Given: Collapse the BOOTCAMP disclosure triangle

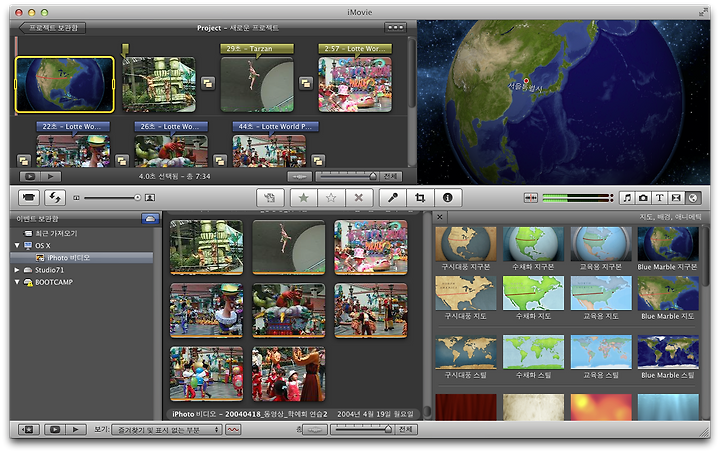Looking at the screenshot, I should [17, 282].
